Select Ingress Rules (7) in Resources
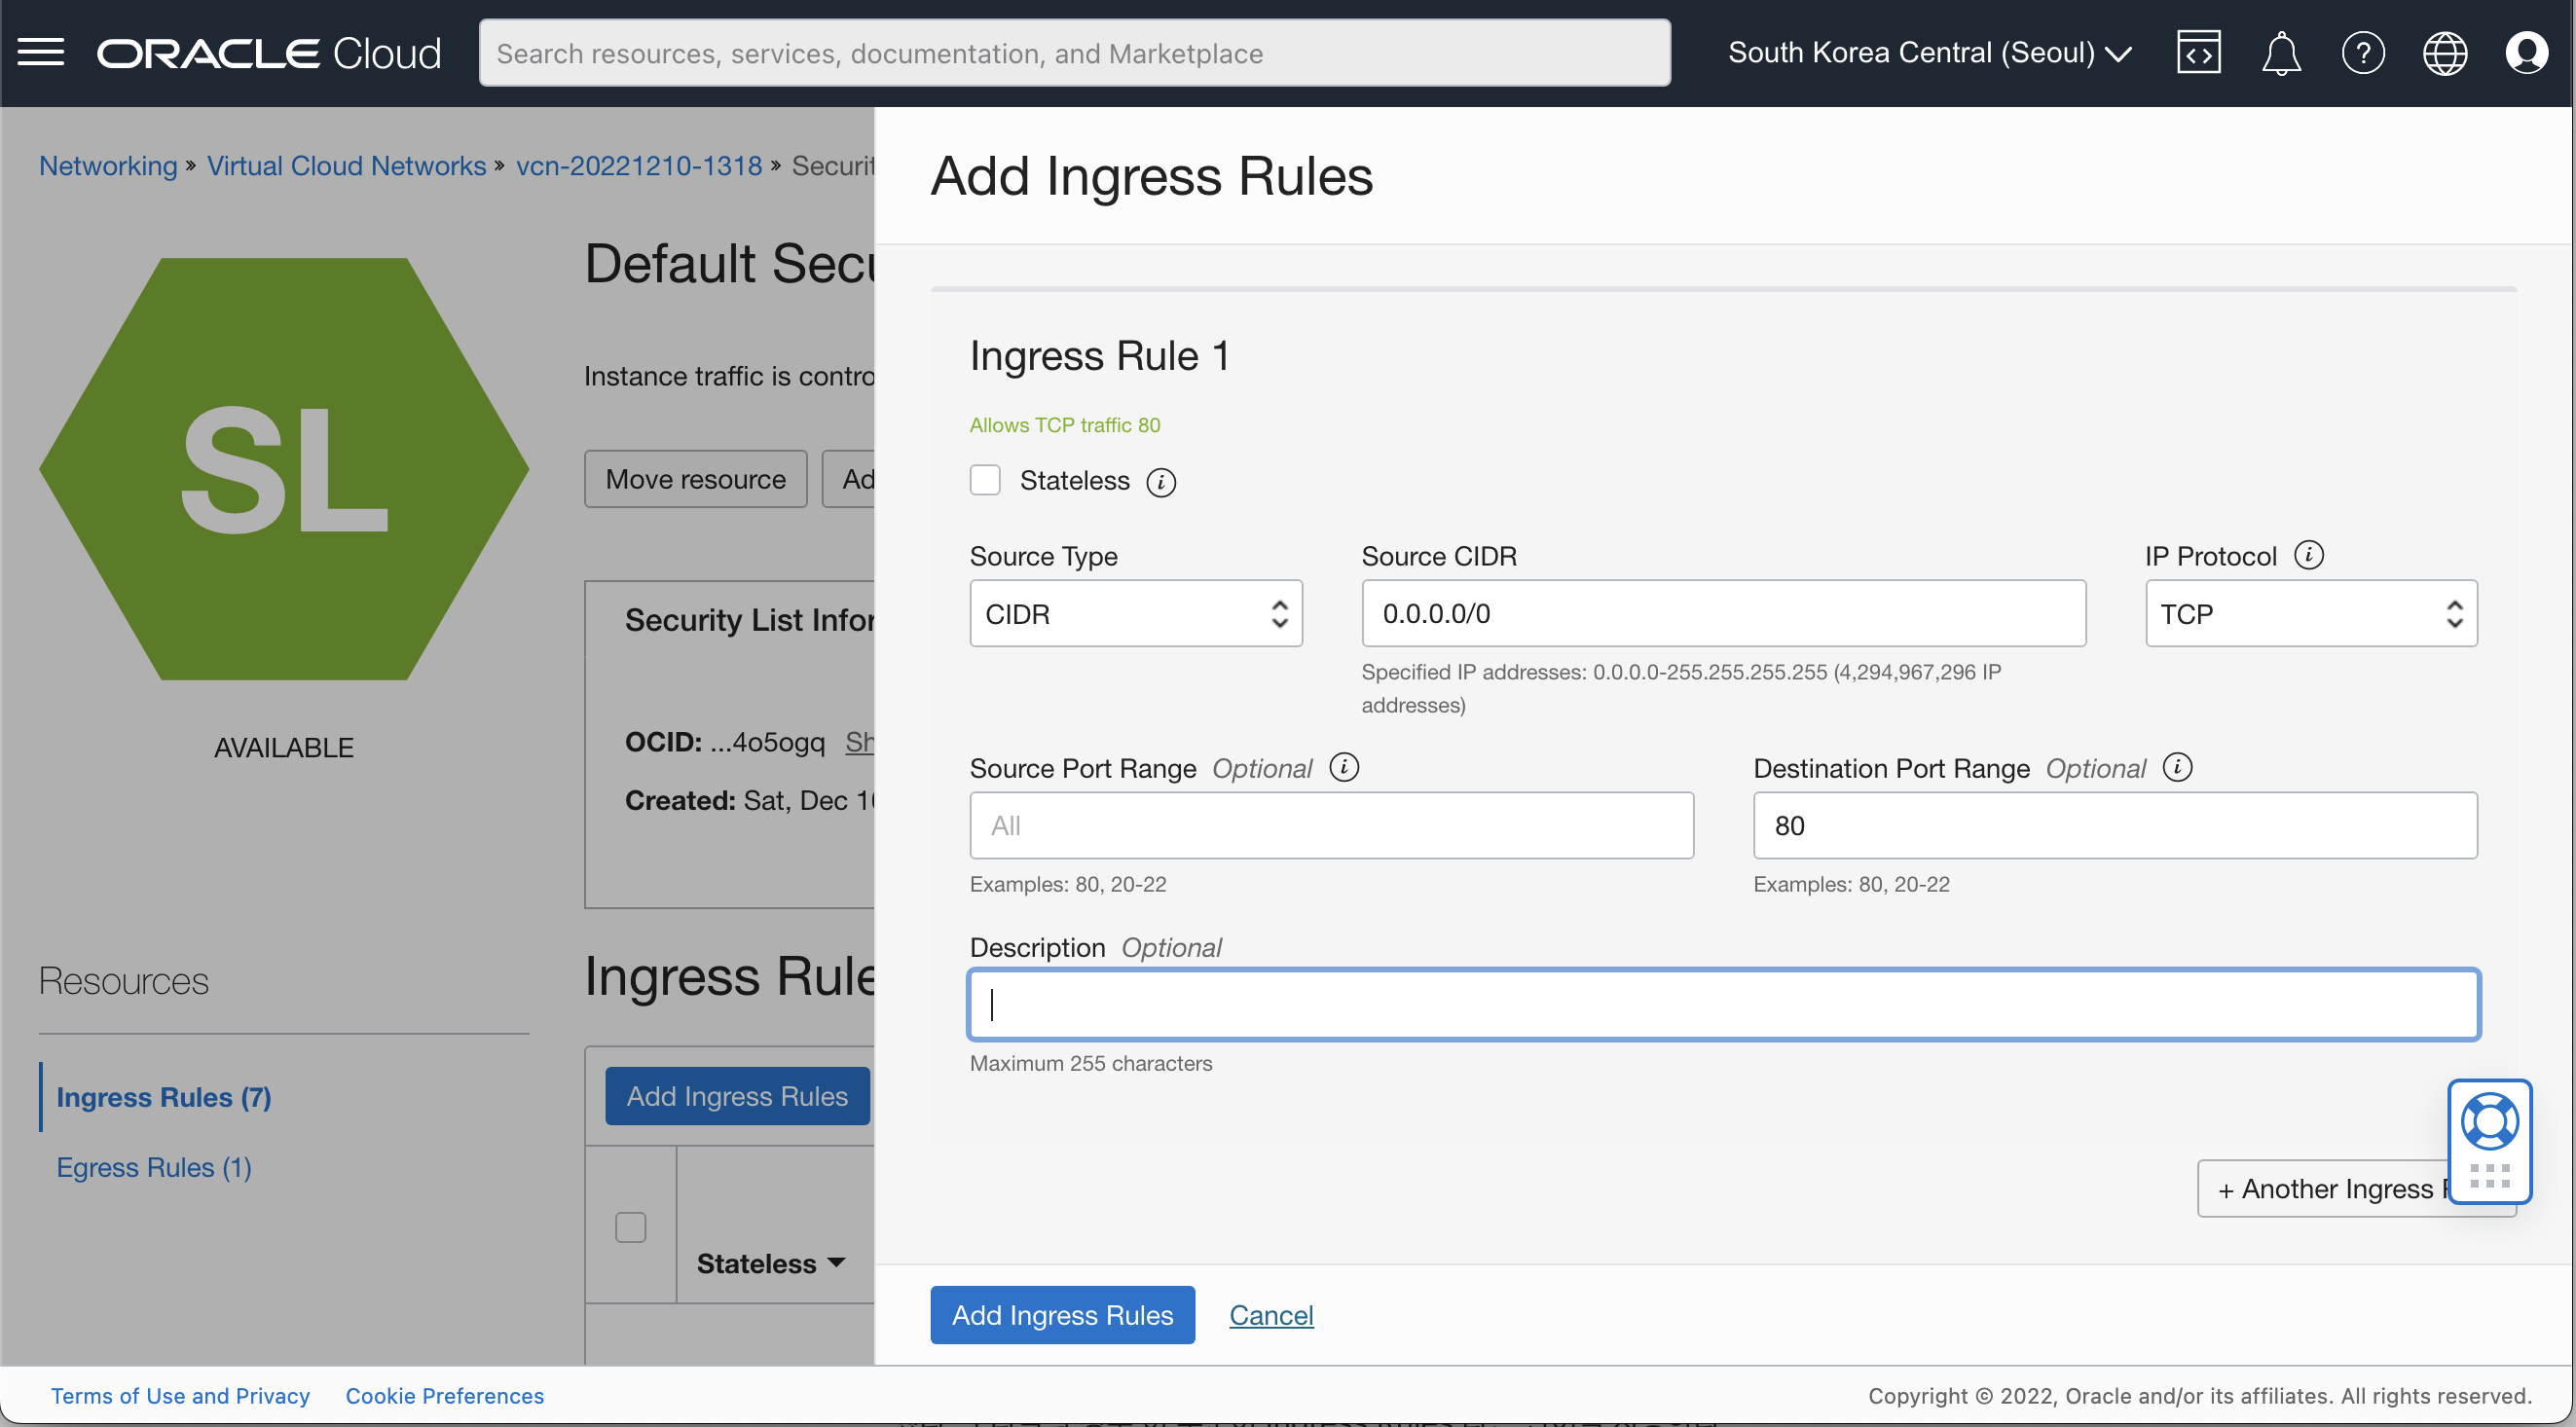This screenshot has height=1427, width=2576. pos(164,1097)
